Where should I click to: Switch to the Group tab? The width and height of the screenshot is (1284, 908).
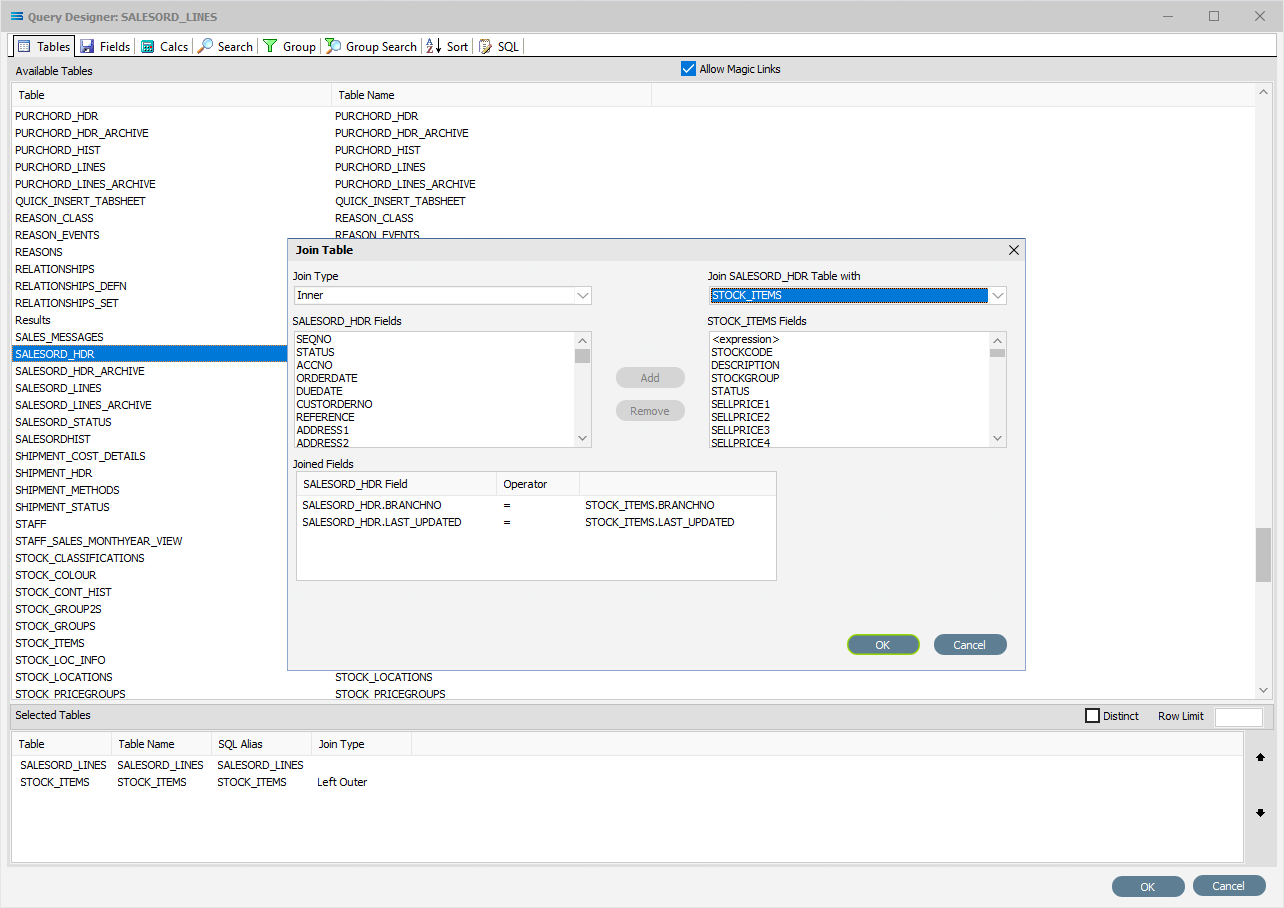tap(289, 46)
